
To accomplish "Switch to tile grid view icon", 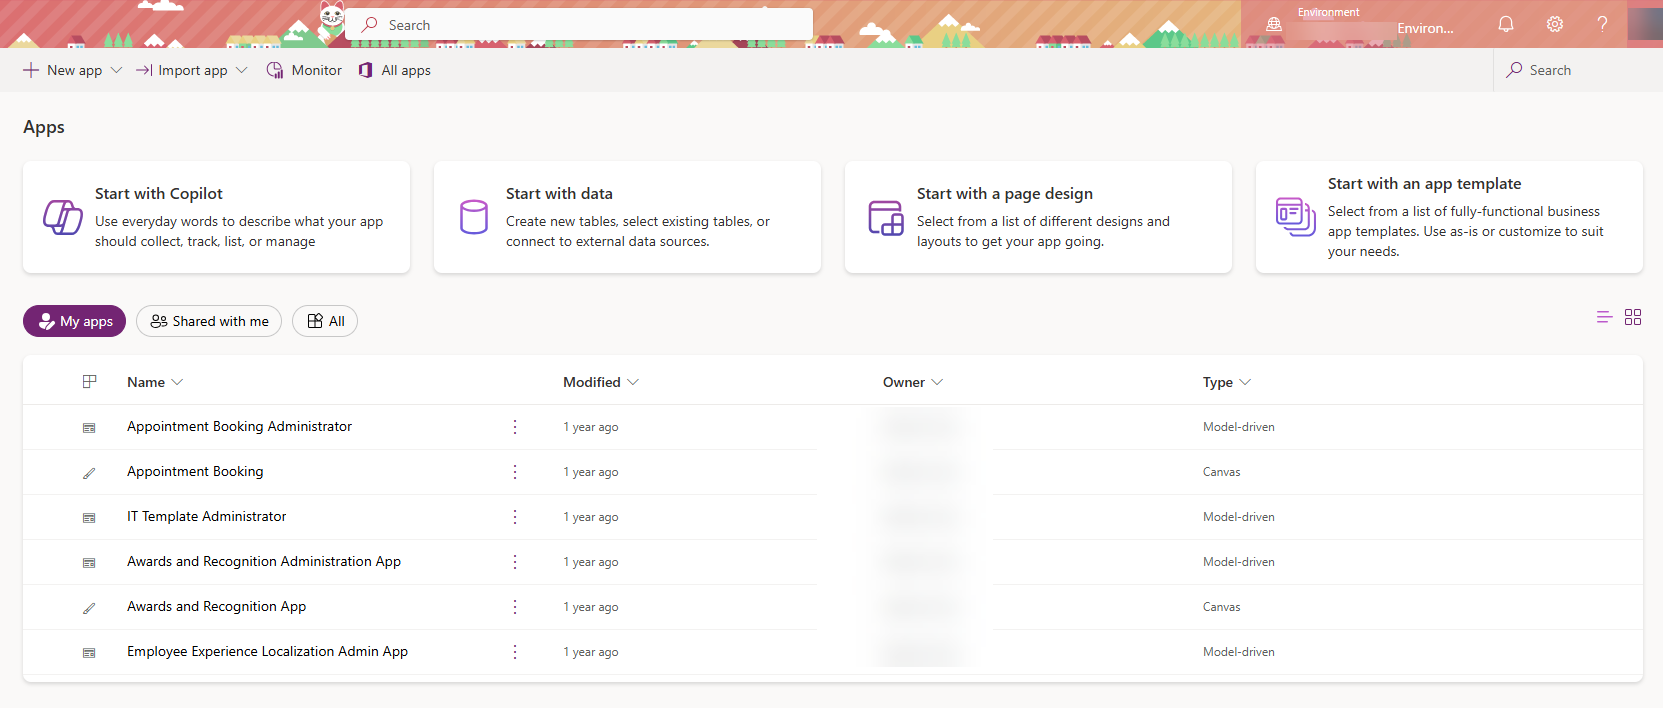I will (x=1633, y=317).
